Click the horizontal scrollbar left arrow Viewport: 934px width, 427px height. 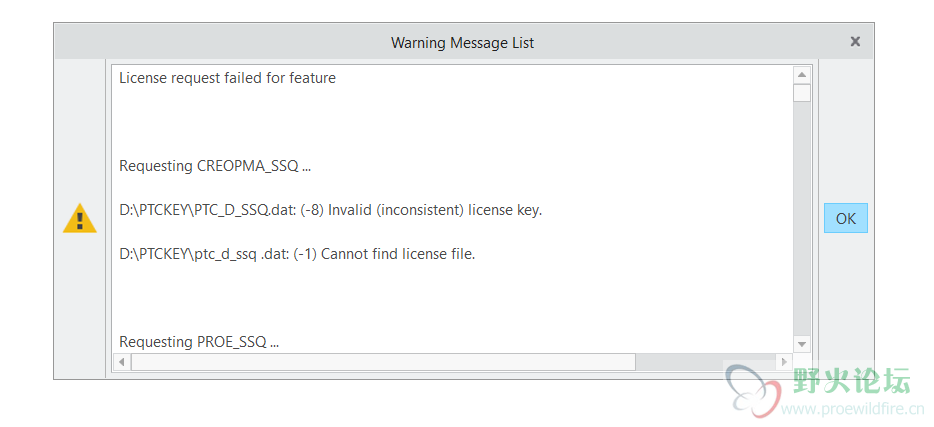(x=122, y=361)
